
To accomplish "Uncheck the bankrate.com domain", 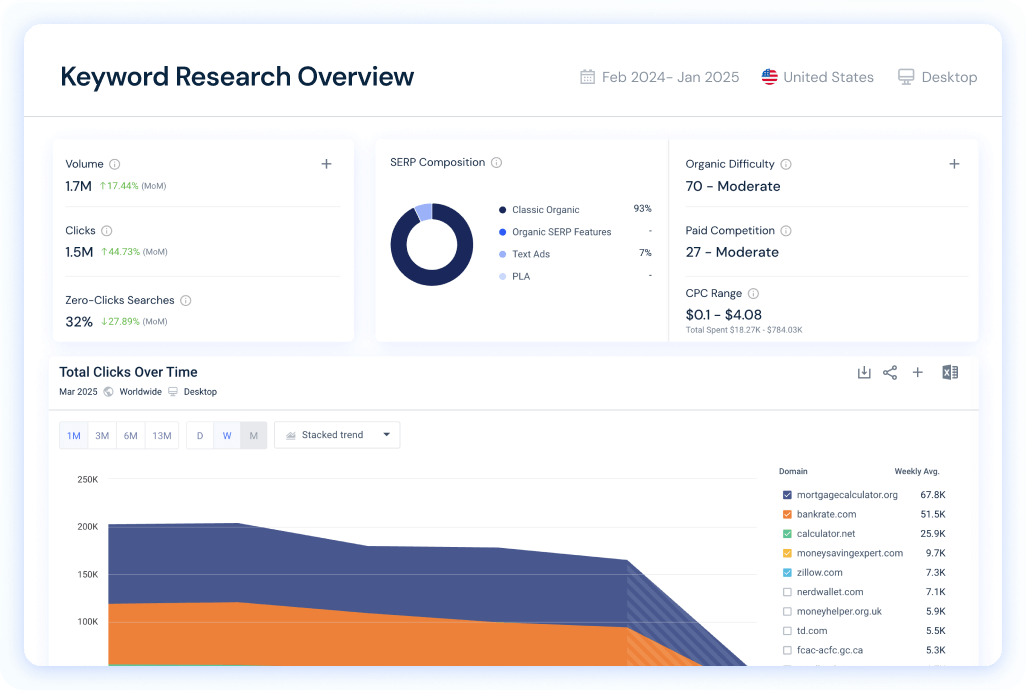I will point(788,514).
